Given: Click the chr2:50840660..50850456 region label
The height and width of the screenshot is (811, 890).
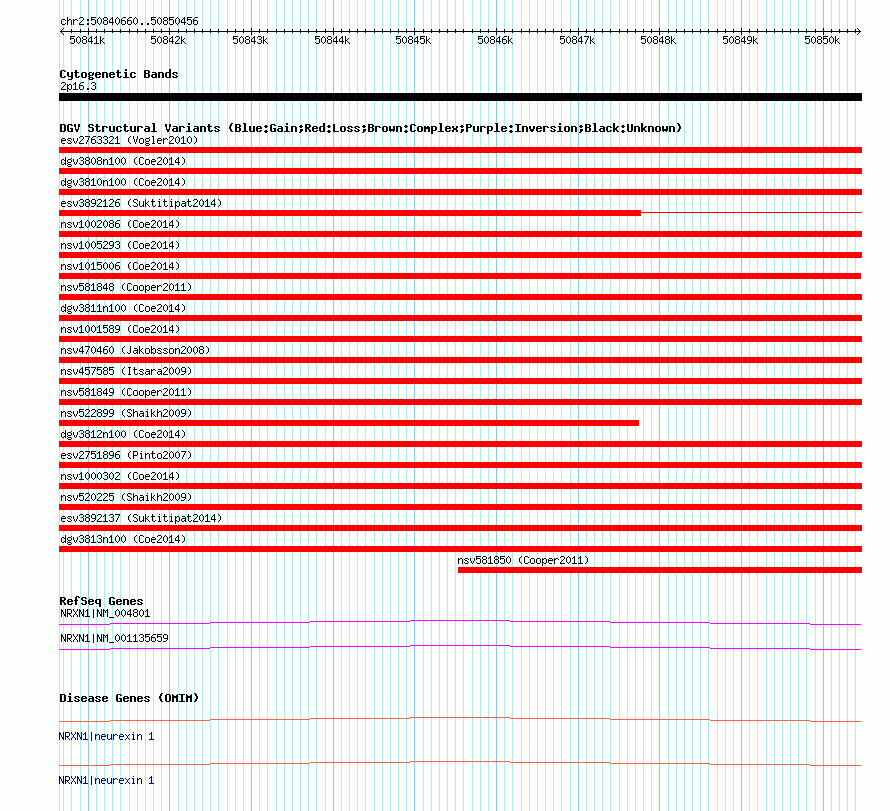Looking at the screenshot, I should coord(129,22).
